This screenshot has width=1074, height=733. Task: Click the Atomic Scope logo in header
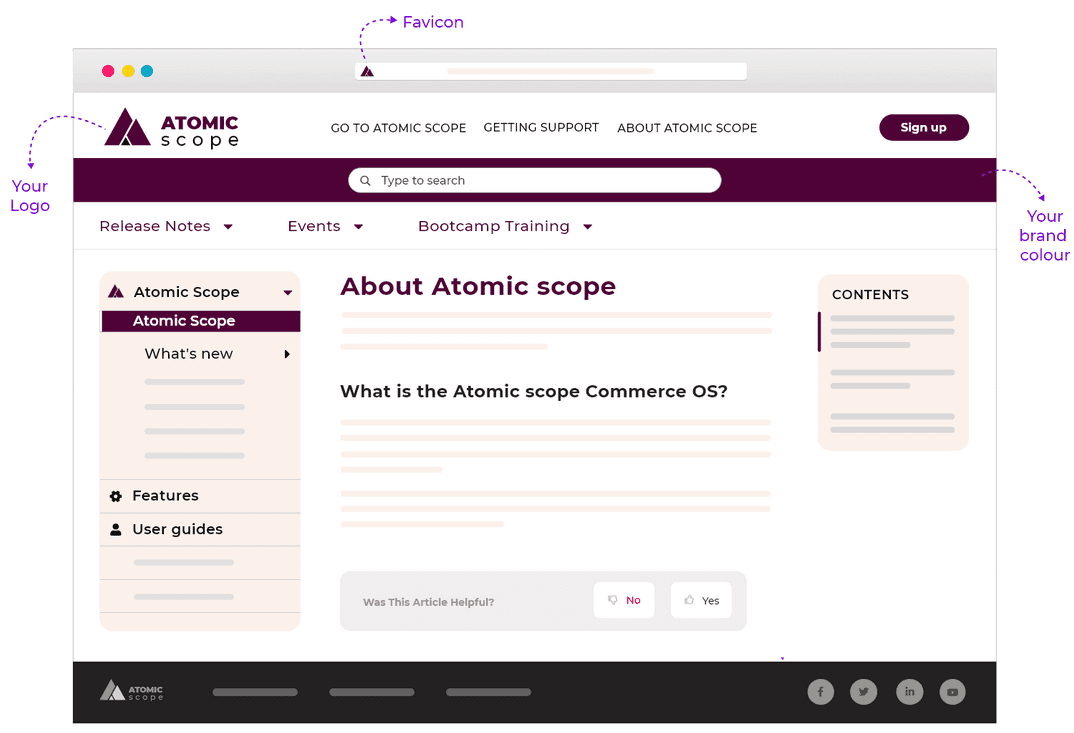171,128
